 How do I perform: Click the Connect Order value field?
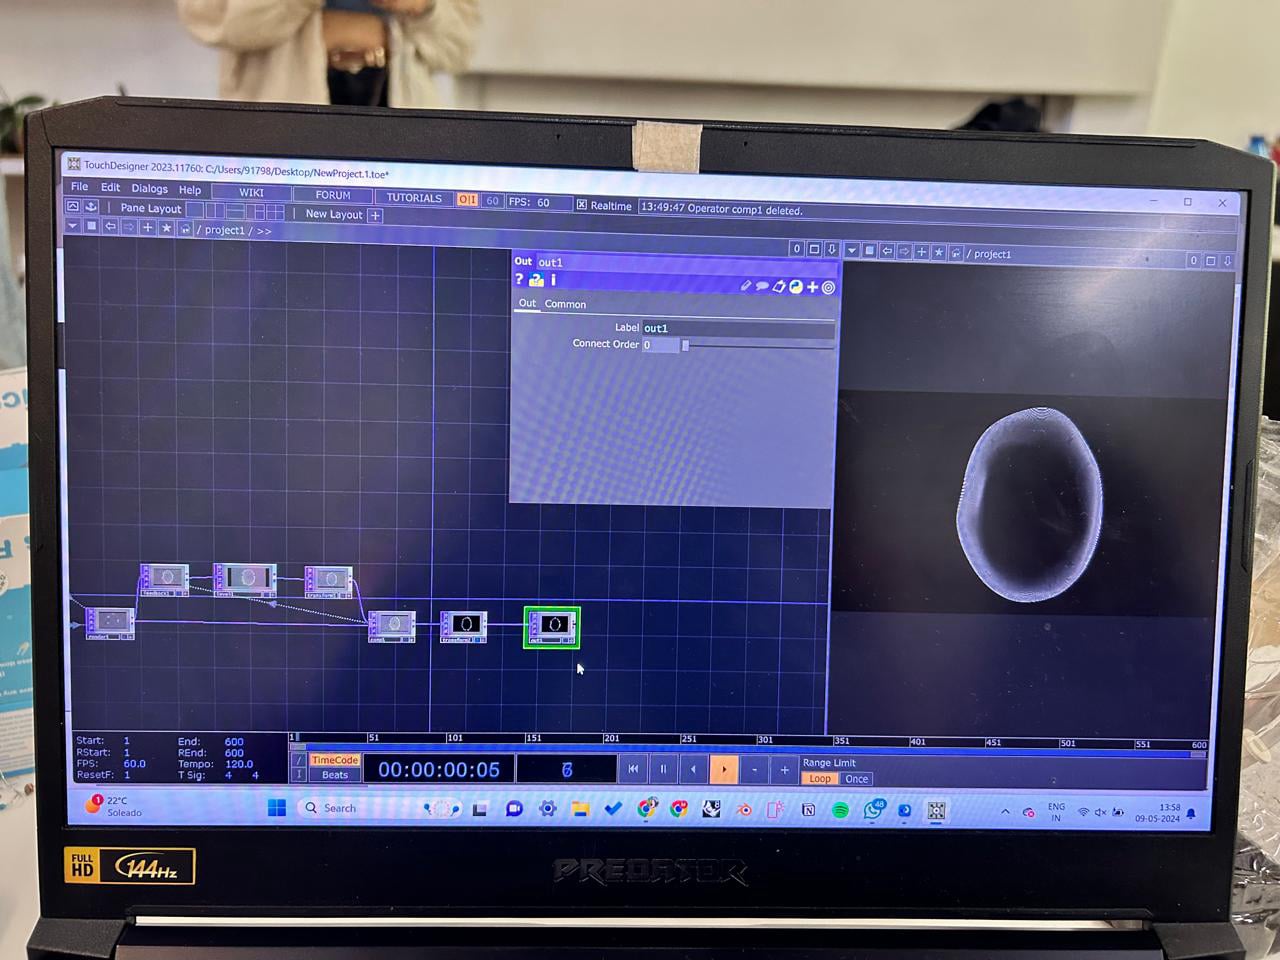(660, 345)
